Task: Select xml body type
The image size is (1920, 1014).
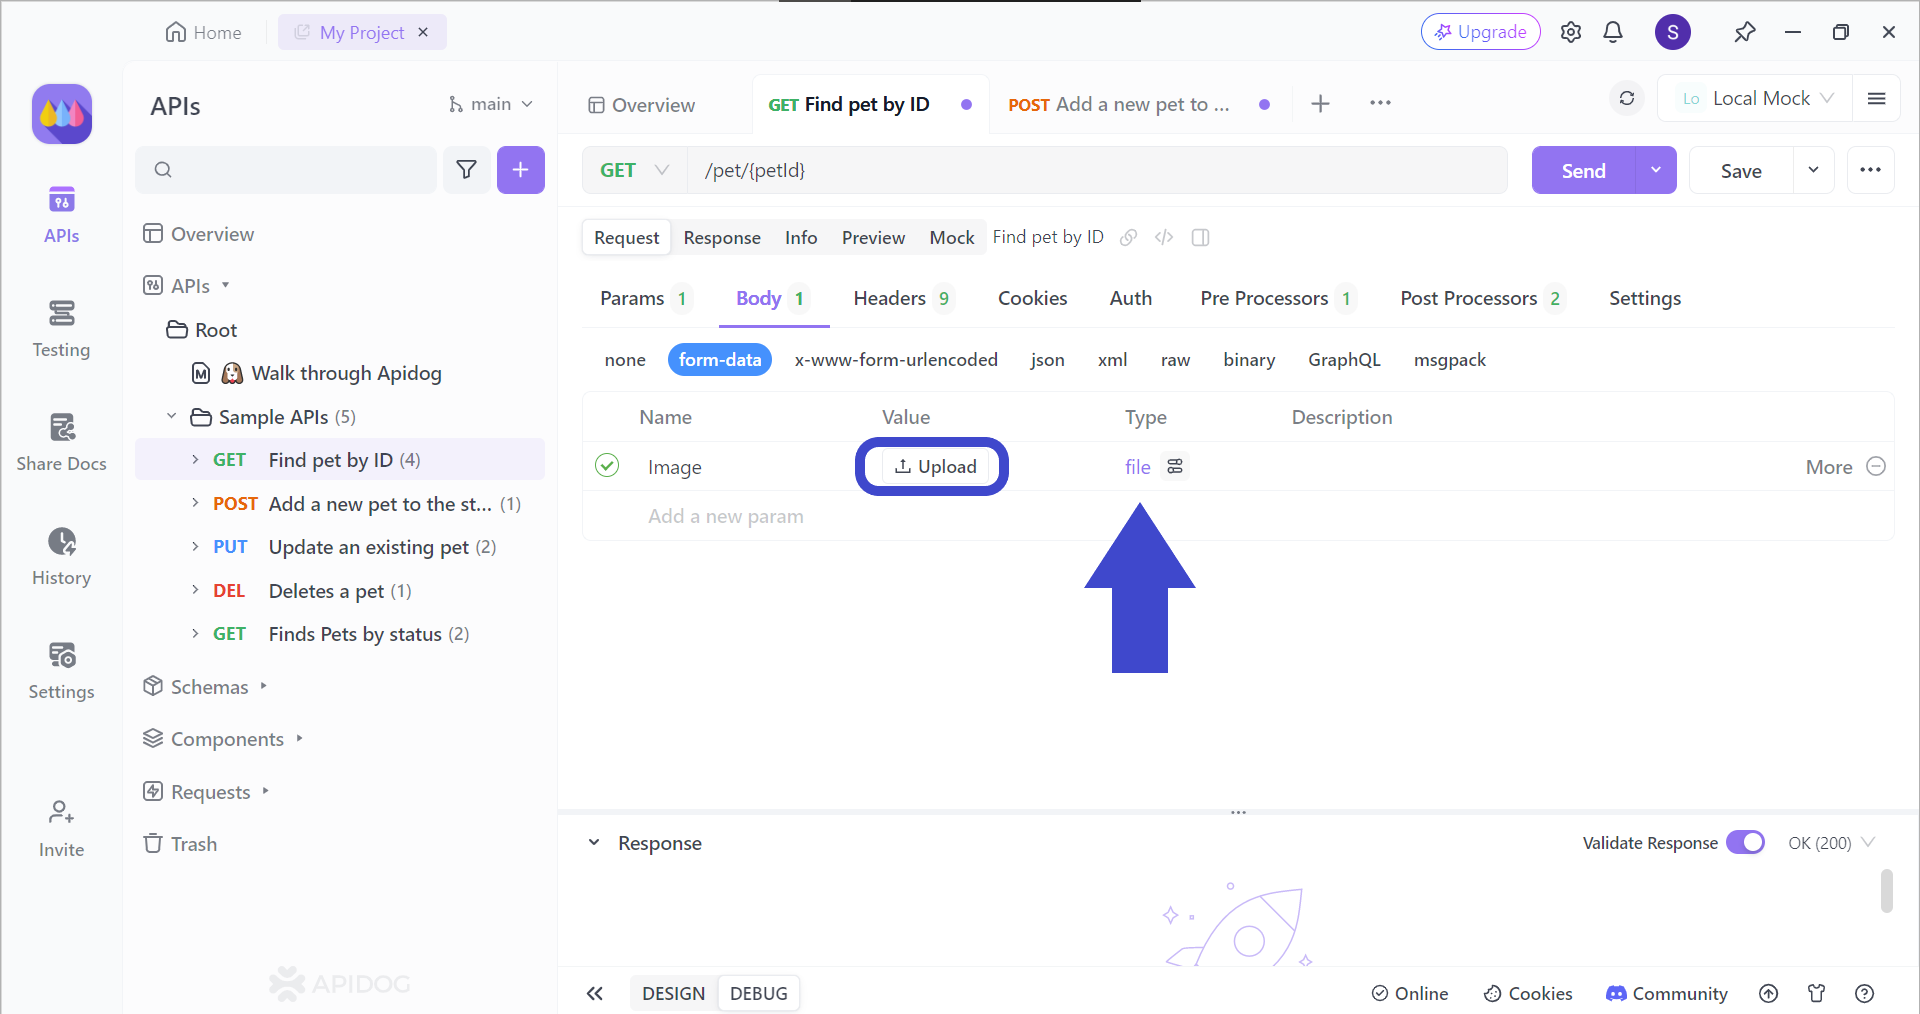Action: point(1112,359)
